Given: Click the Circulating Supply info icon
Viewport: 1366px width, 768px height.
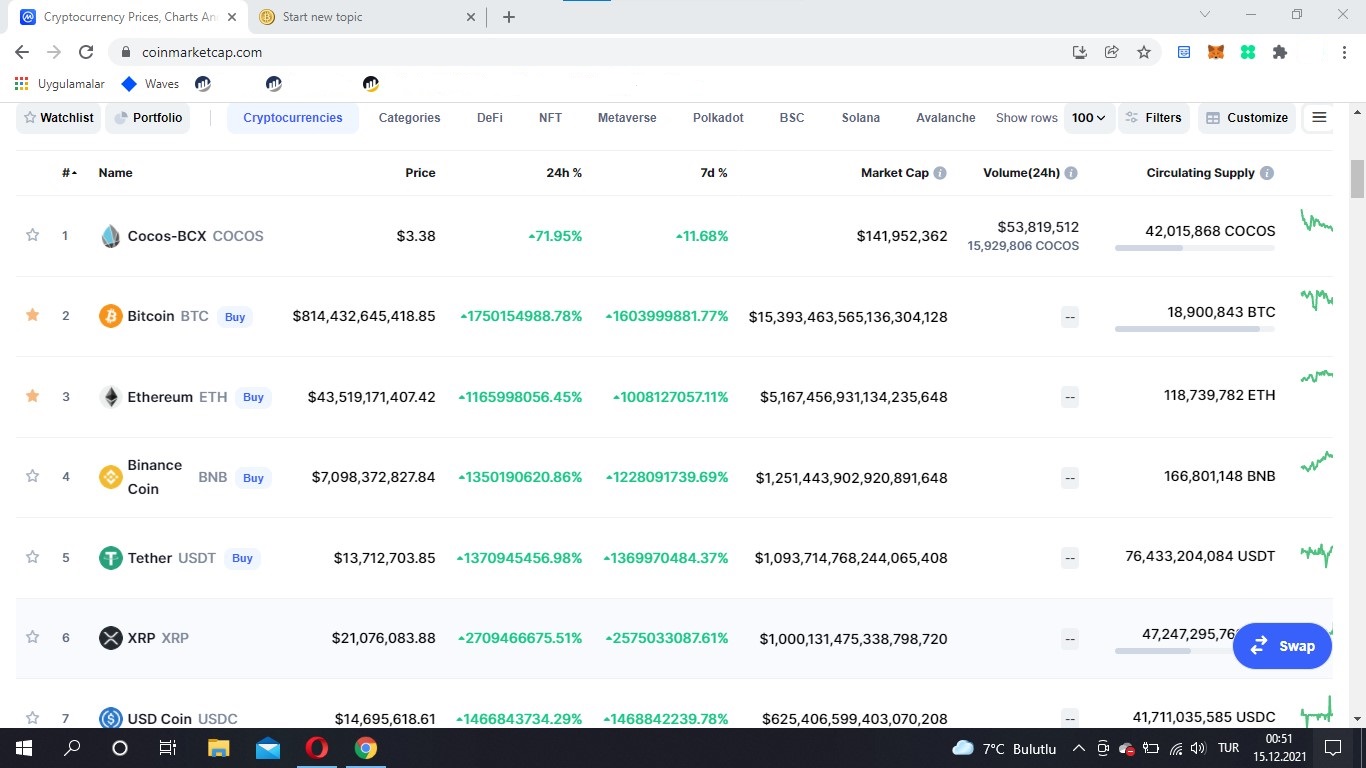Looking at the screenshot, I should point(1267,173).
